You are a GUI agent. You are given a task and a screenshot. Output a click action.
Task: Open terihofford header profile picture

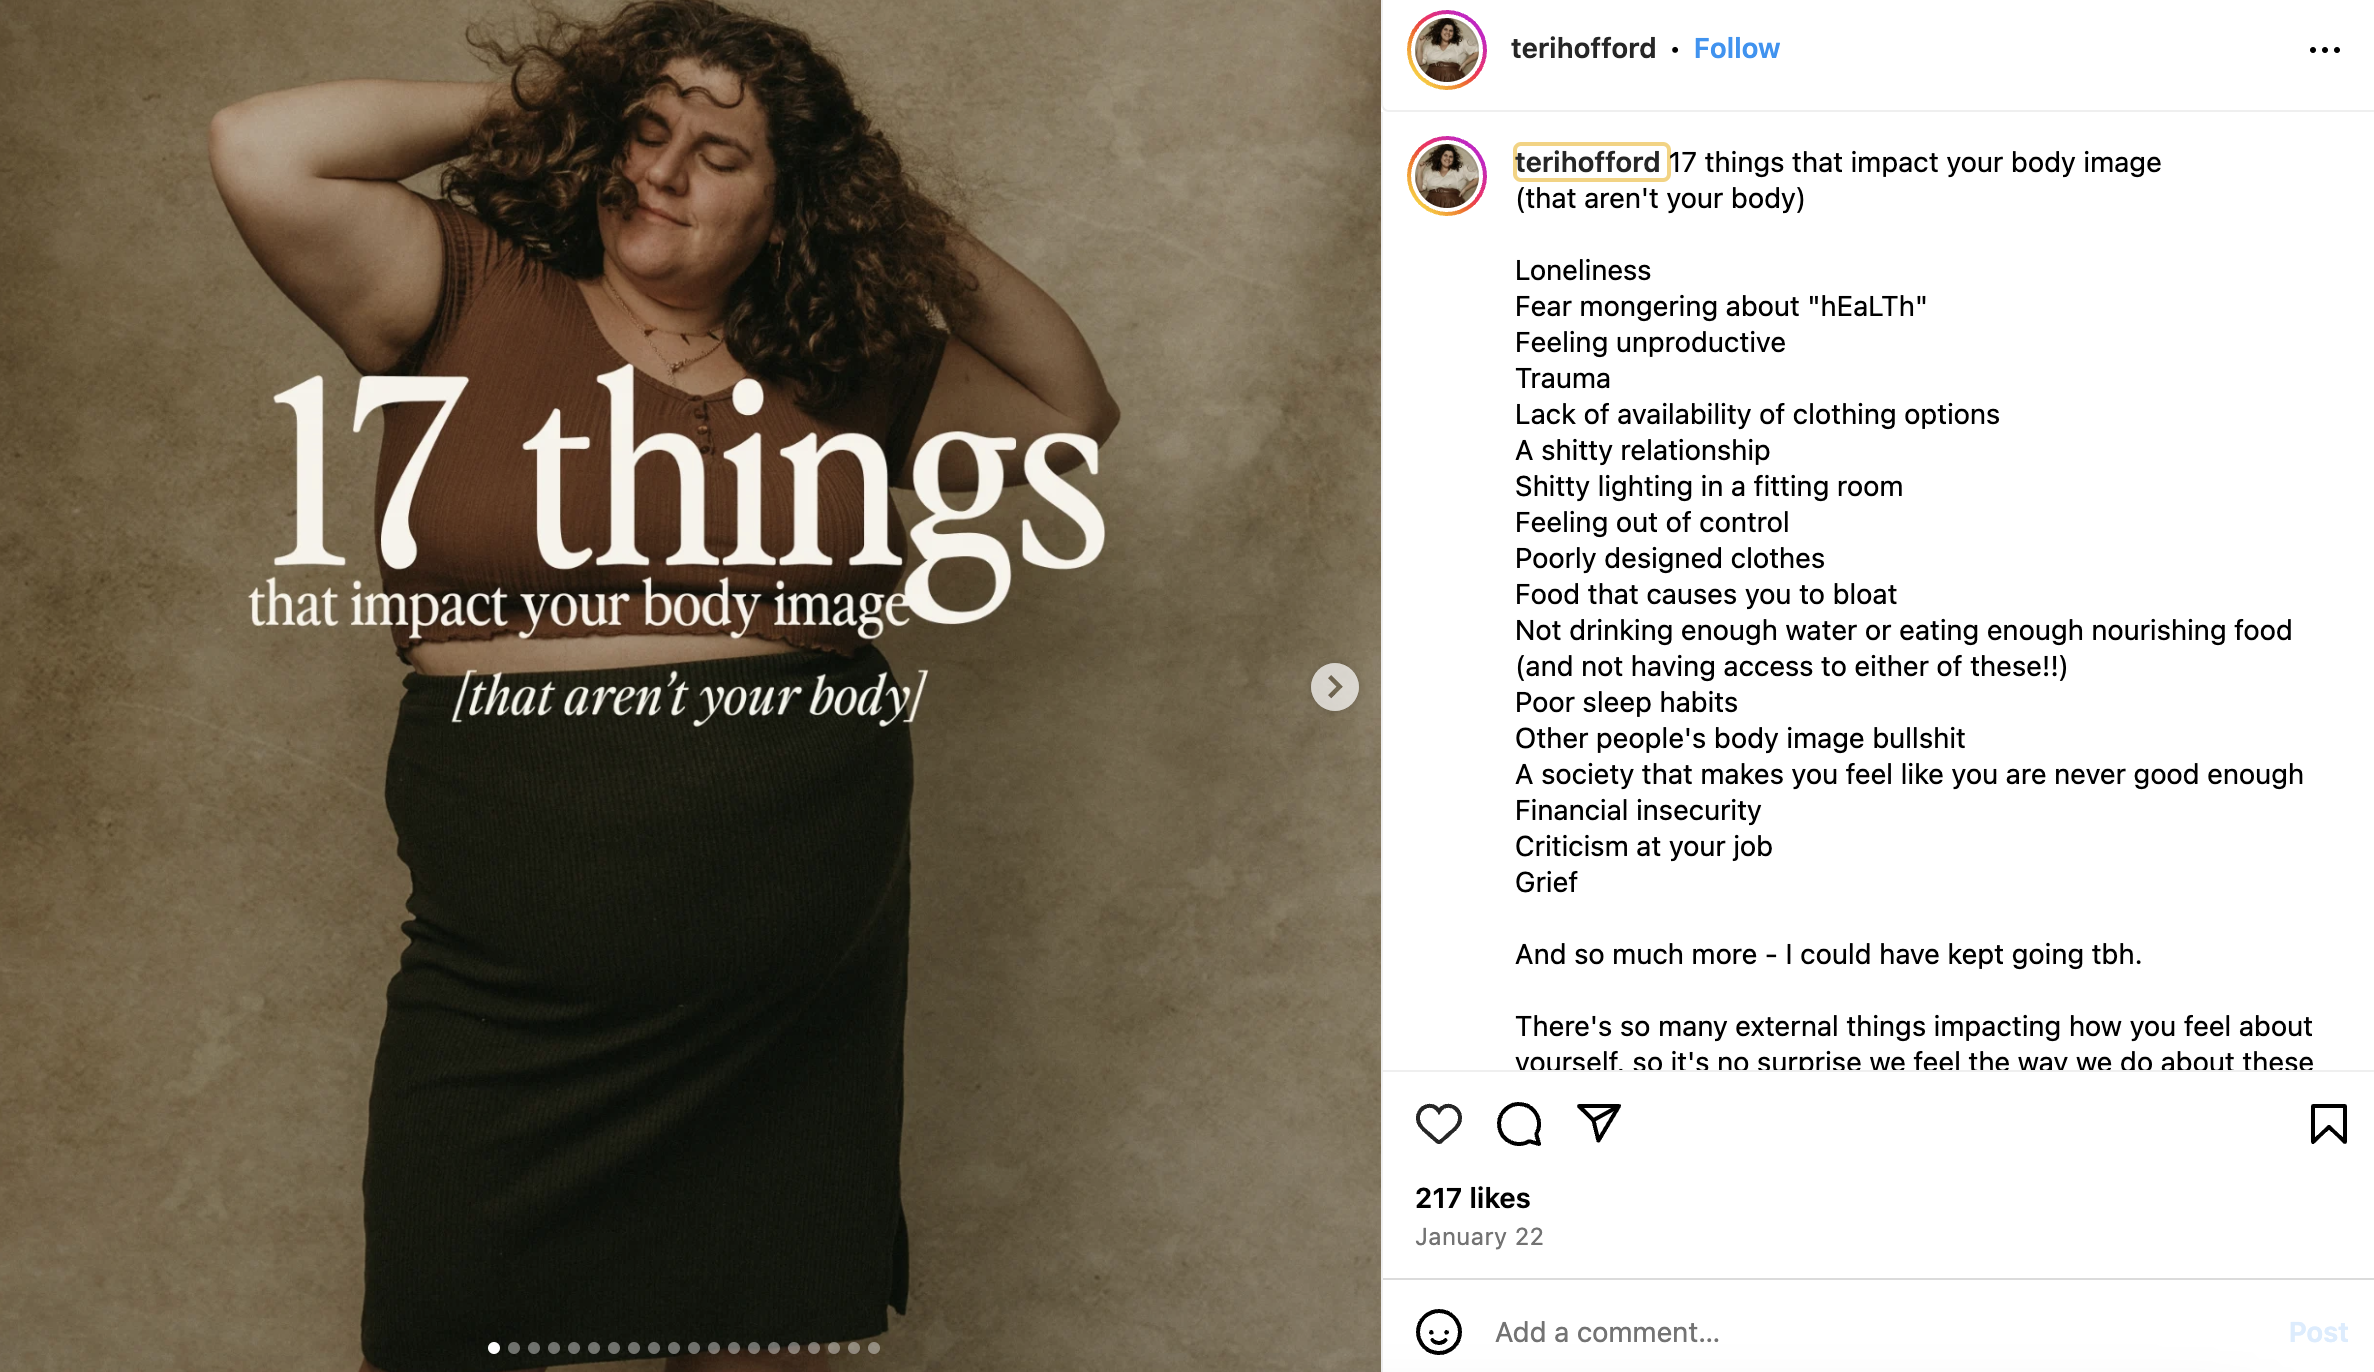[x=1446, y=50]
